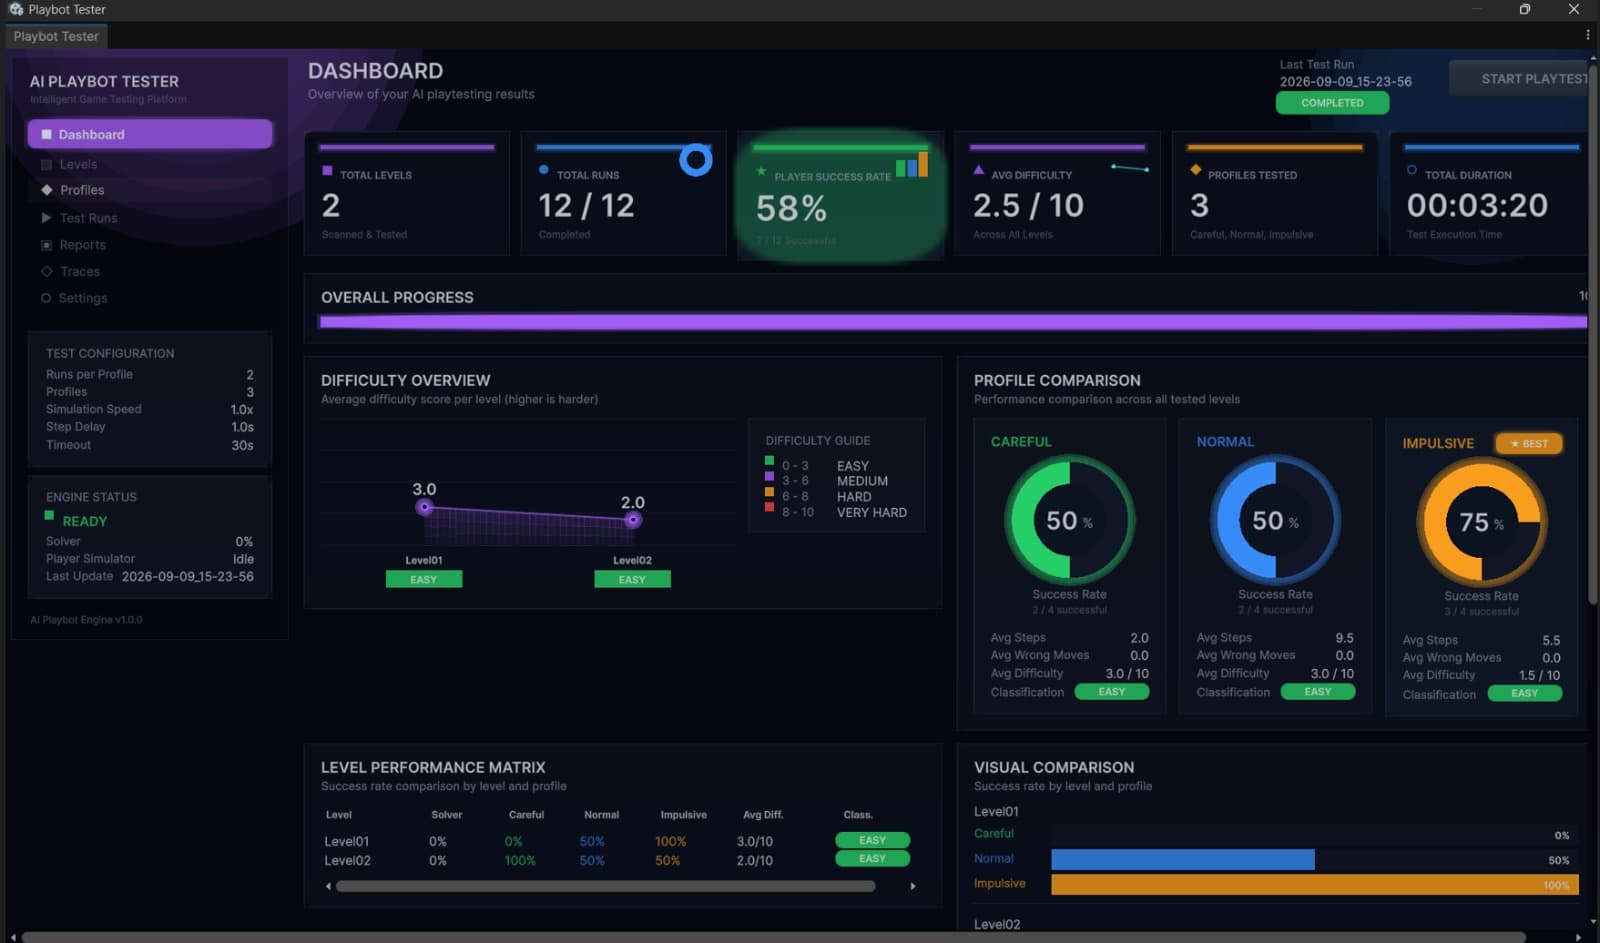Select Test Runs in the sidebar

(88, 218)
